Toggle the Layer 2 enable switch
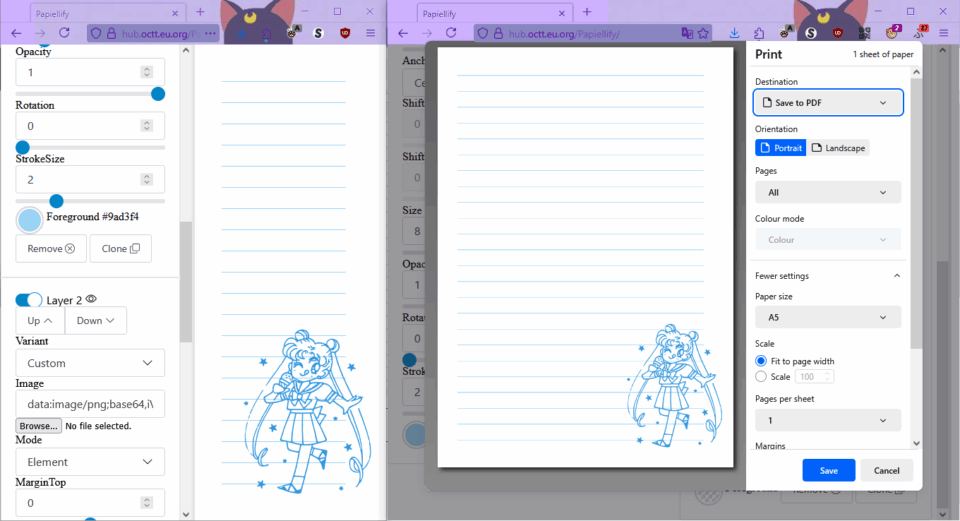Screen dimensions: 960x521 click(x=28, y=299)
